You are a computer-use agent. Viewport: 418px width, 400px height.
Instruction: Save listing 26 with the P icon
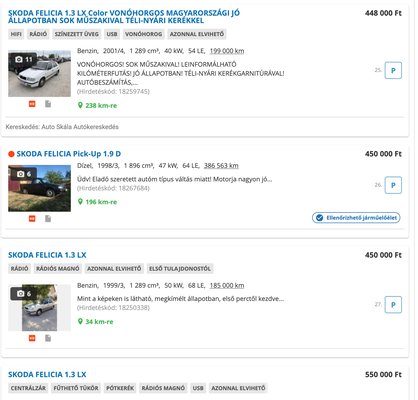pyautogui.click(x=393, y=185)
